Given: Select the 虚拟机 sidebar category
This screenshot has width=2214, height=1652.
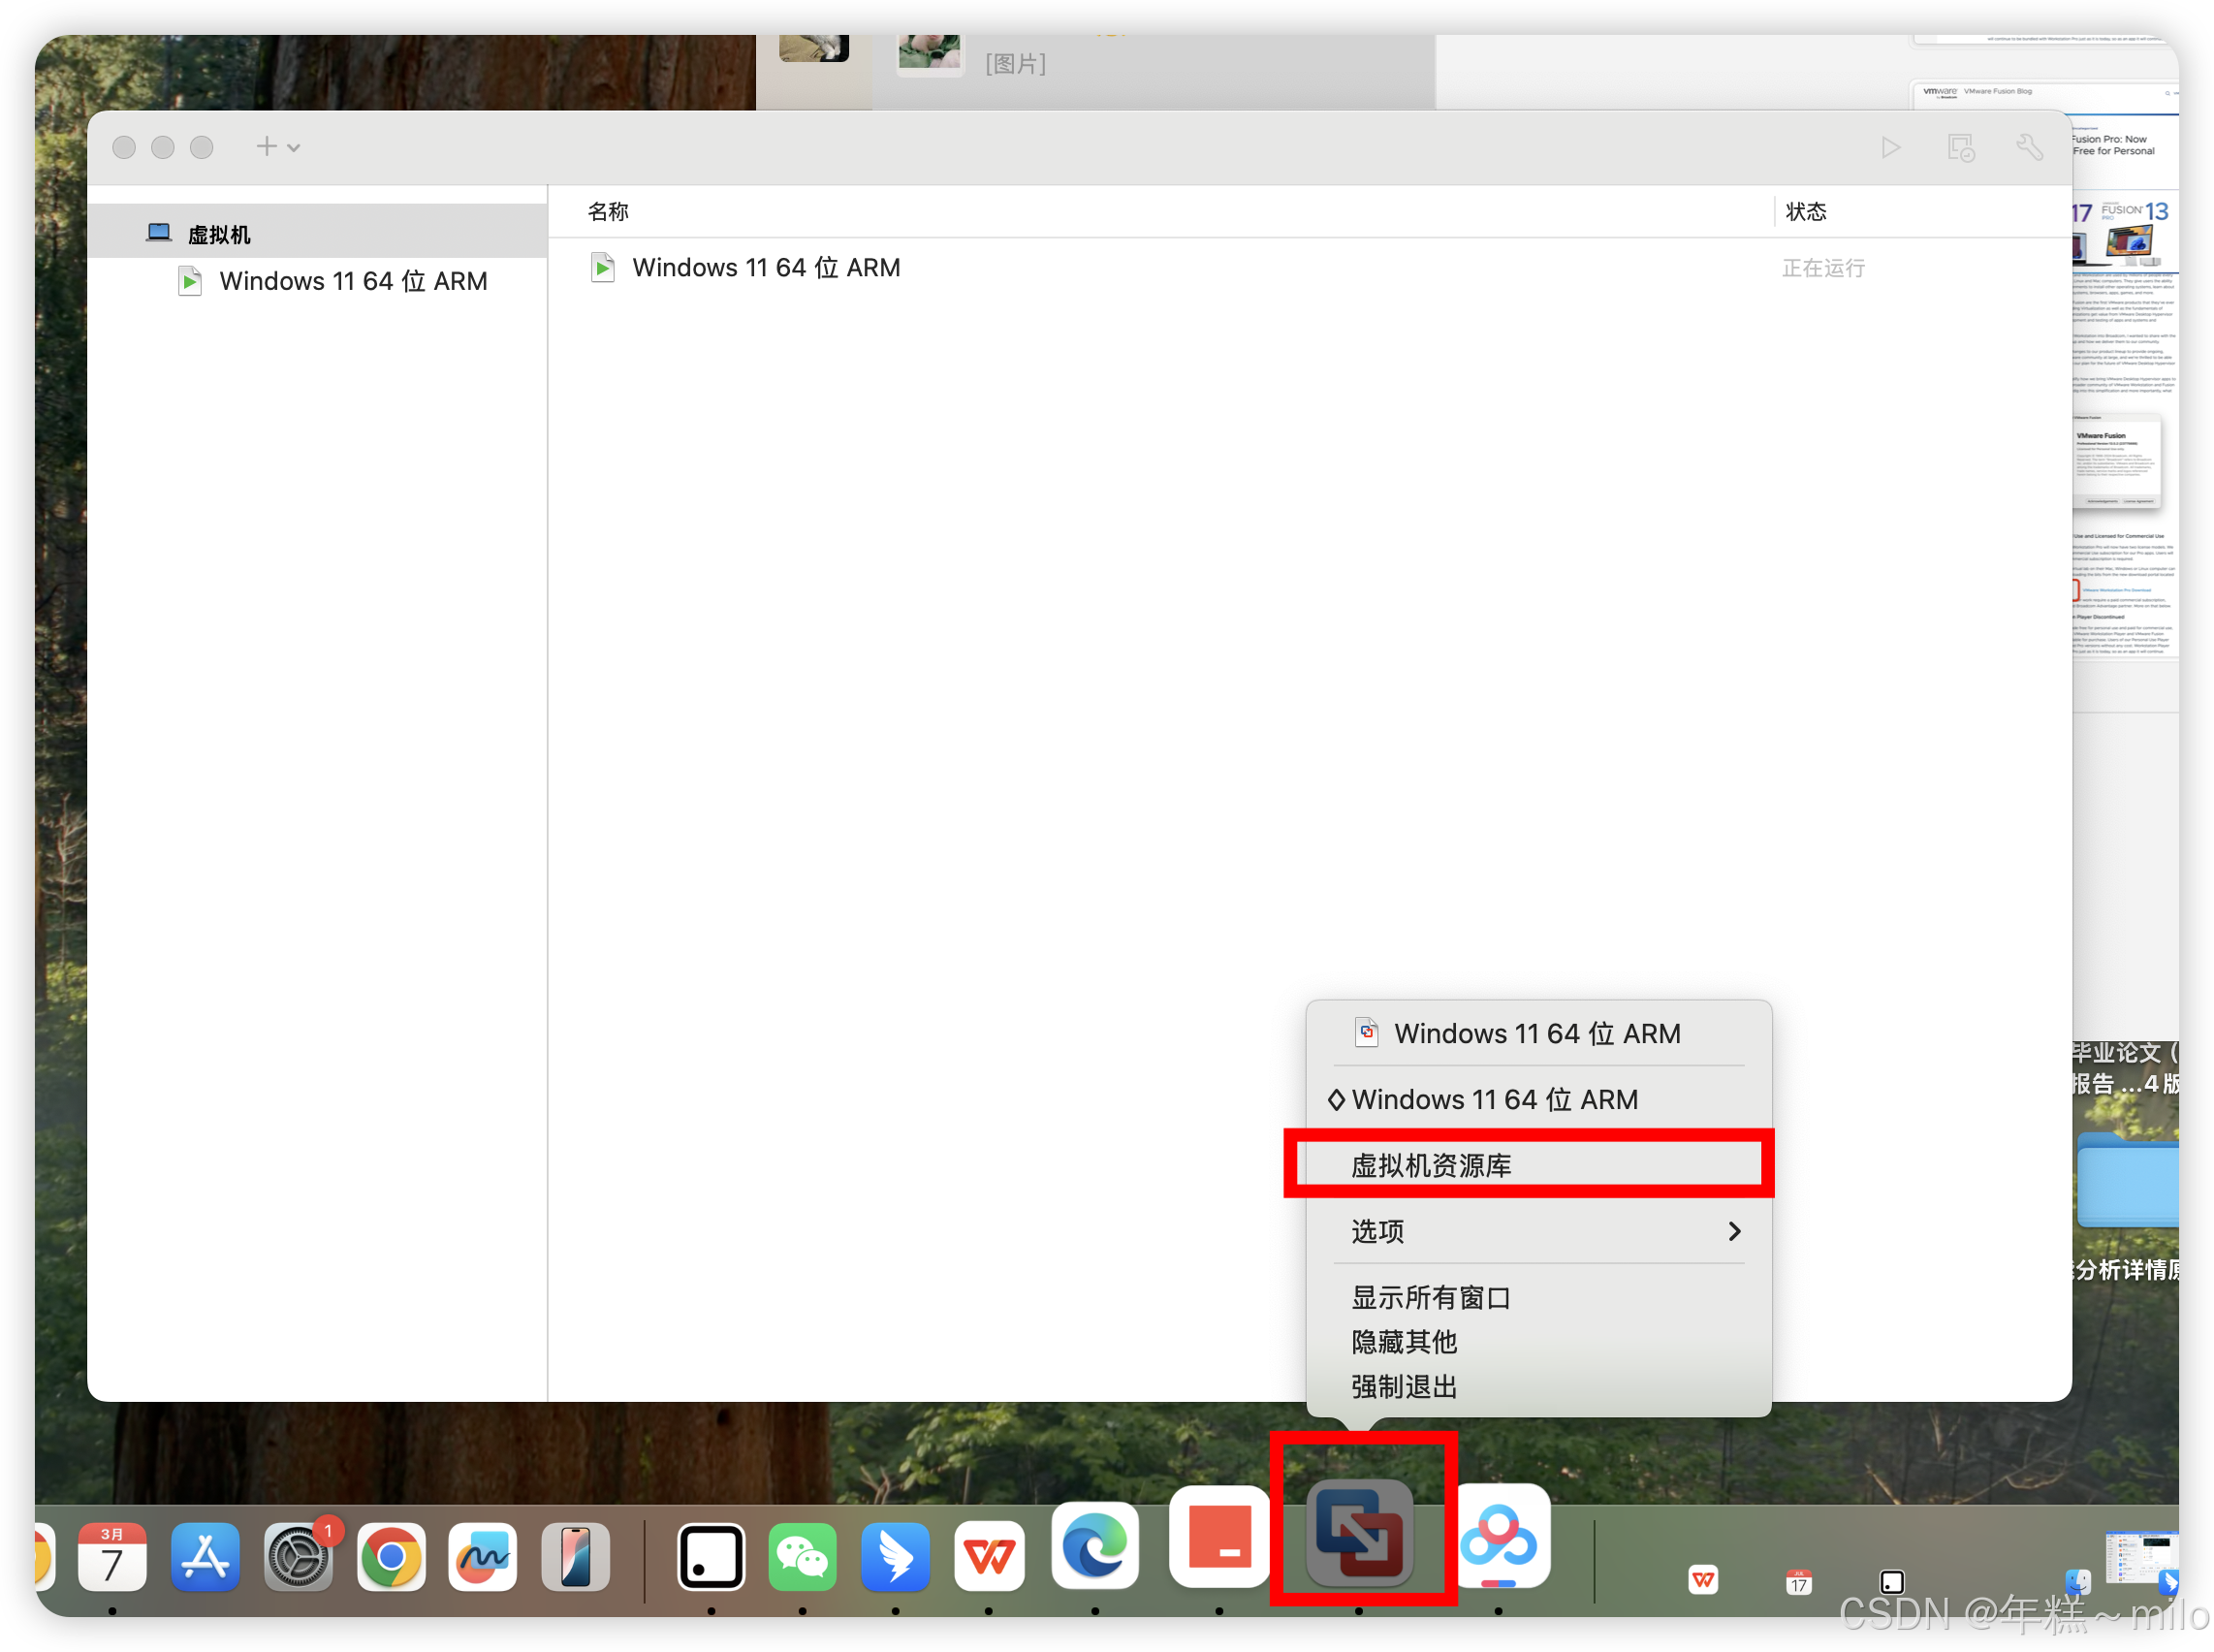Looking at the screenshot, I should pos(219,234).
